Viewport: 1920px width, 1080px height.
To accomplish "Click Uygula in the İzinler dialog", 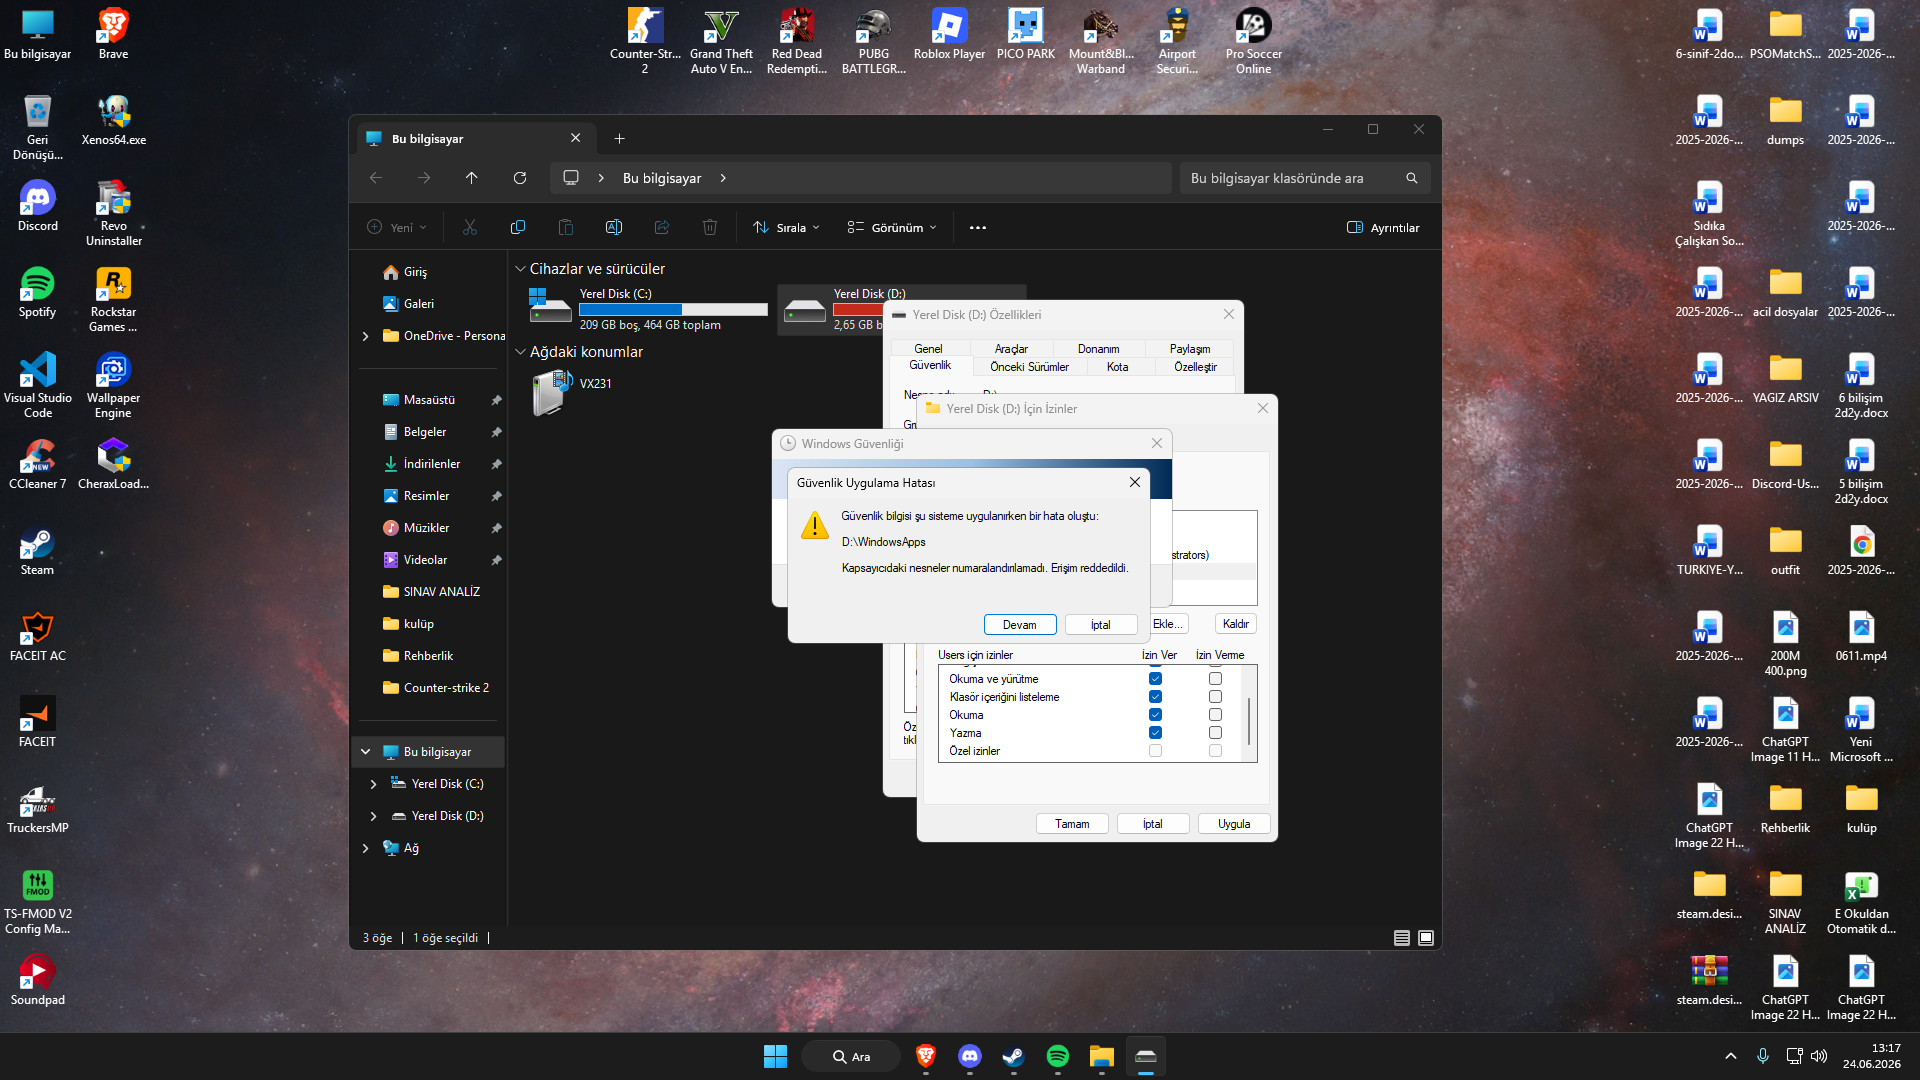I will coord(1234,824).
